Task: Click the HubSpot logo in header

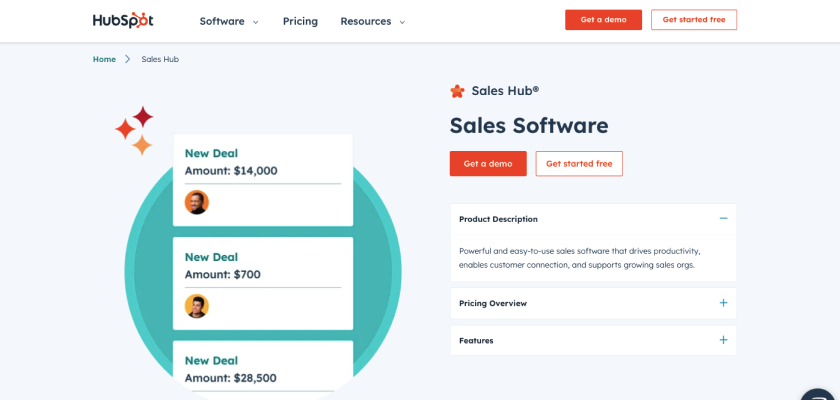Action: point(122,21)
